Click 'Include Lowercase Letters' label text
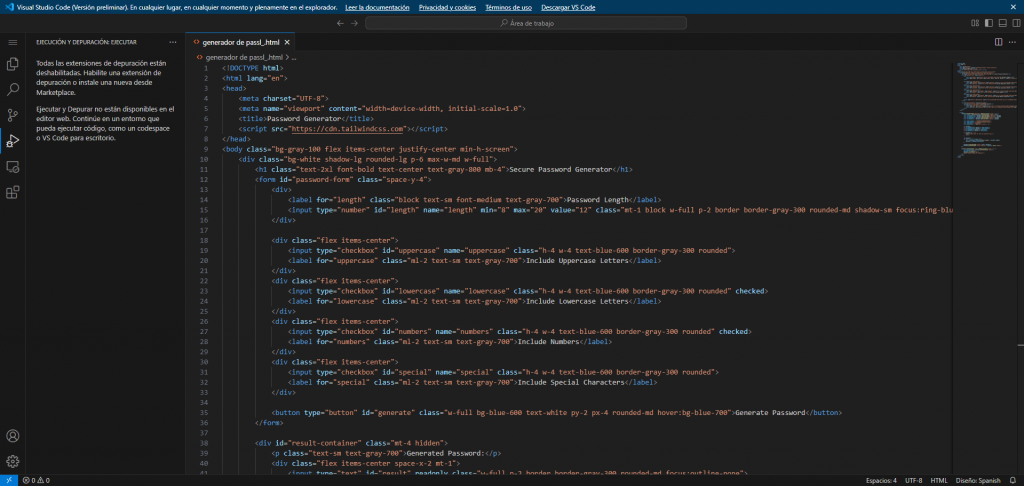Image resolution: width=1024 pixels, height=486 pixels. pyautogui.click(x=578, y=301)
